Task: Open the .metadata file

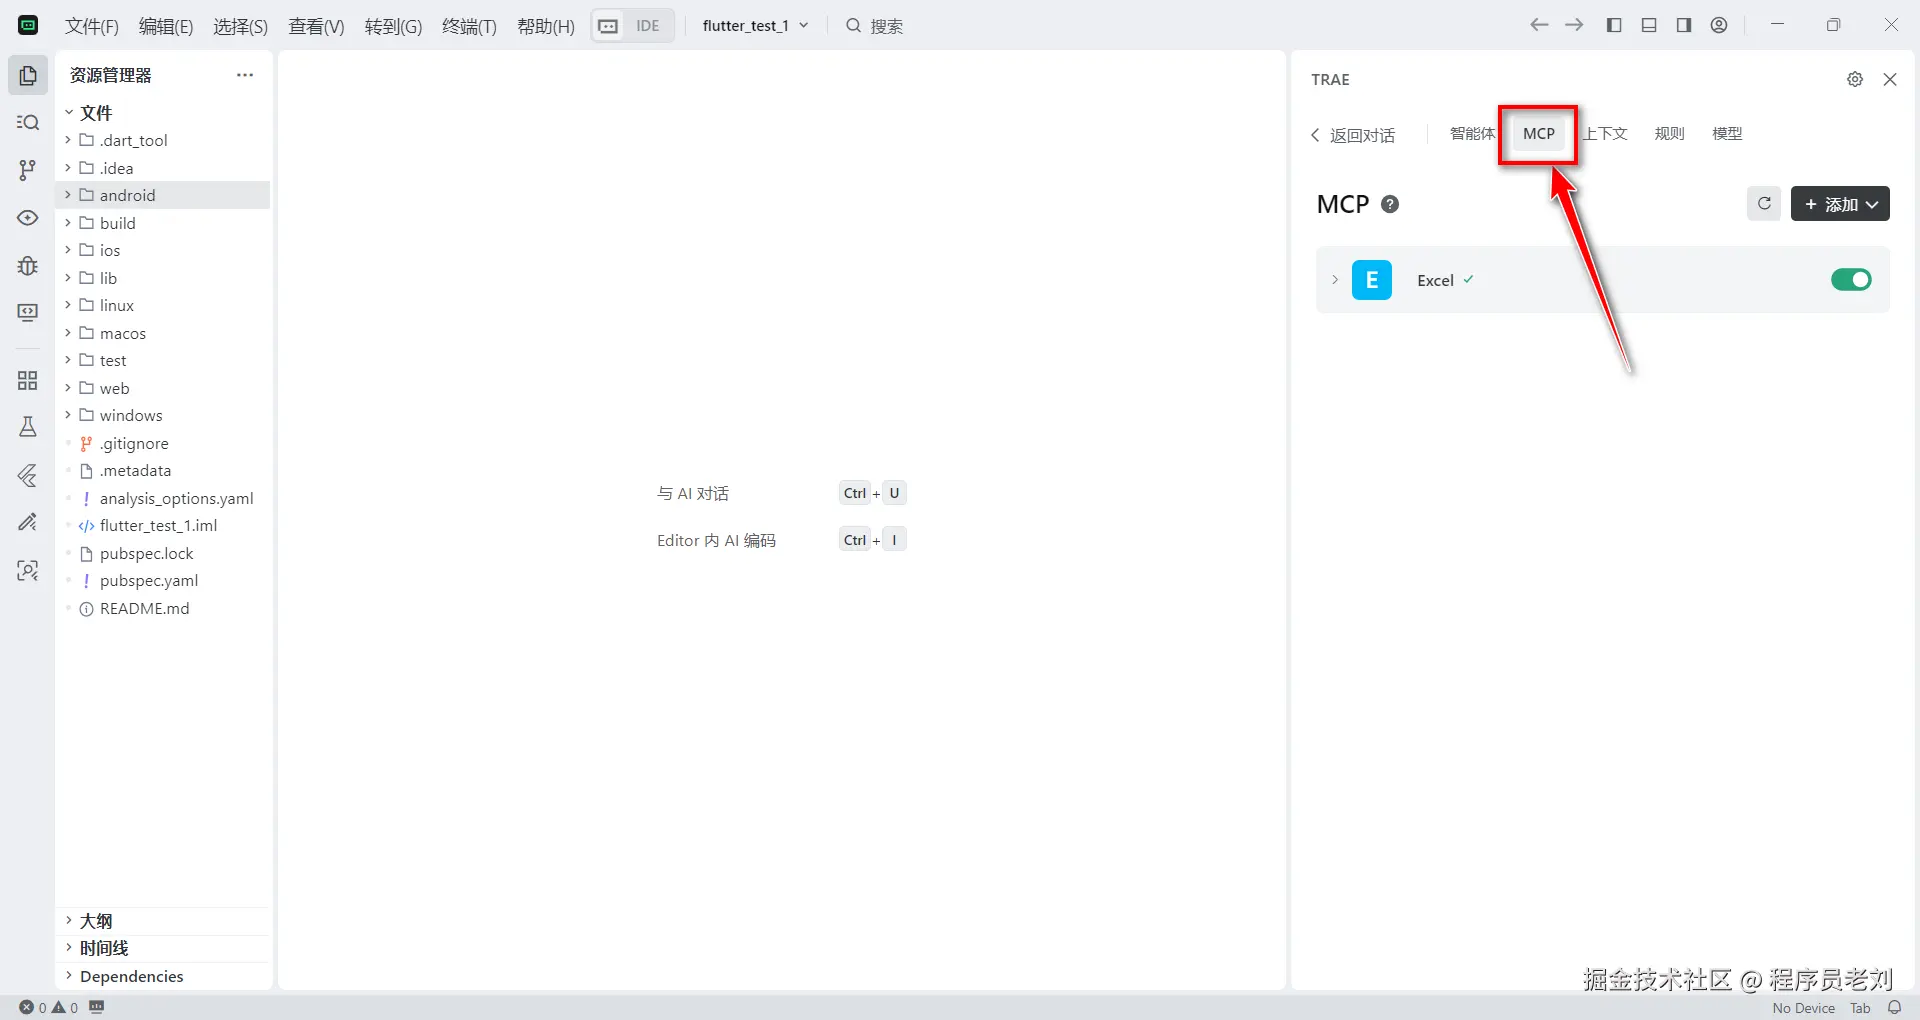Action: point(135,470)
